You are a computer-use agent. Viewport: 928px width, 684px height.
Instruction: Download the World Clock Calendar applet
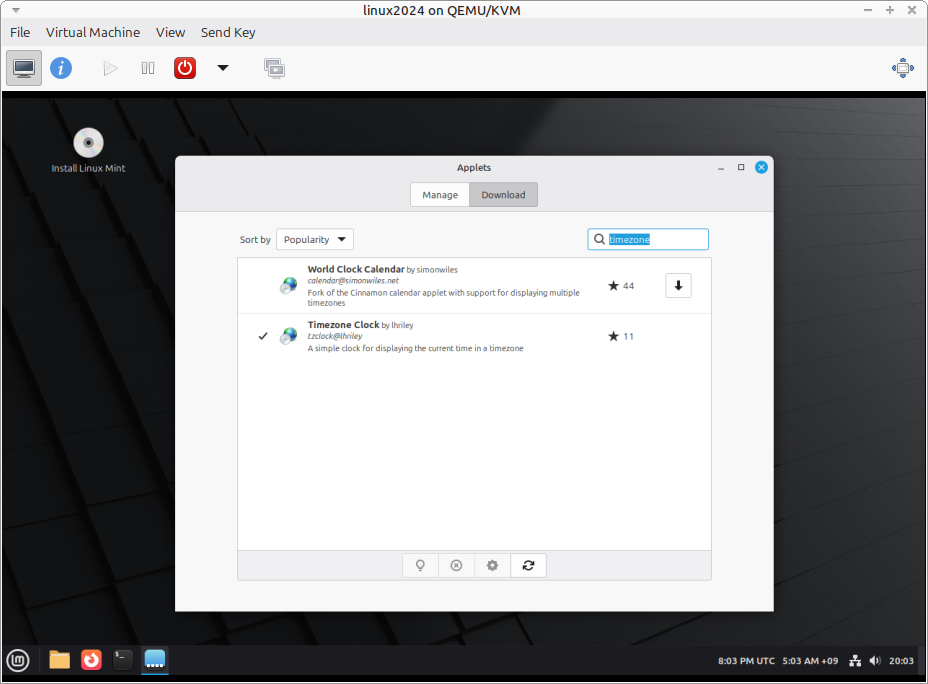(x=678, y=286)
